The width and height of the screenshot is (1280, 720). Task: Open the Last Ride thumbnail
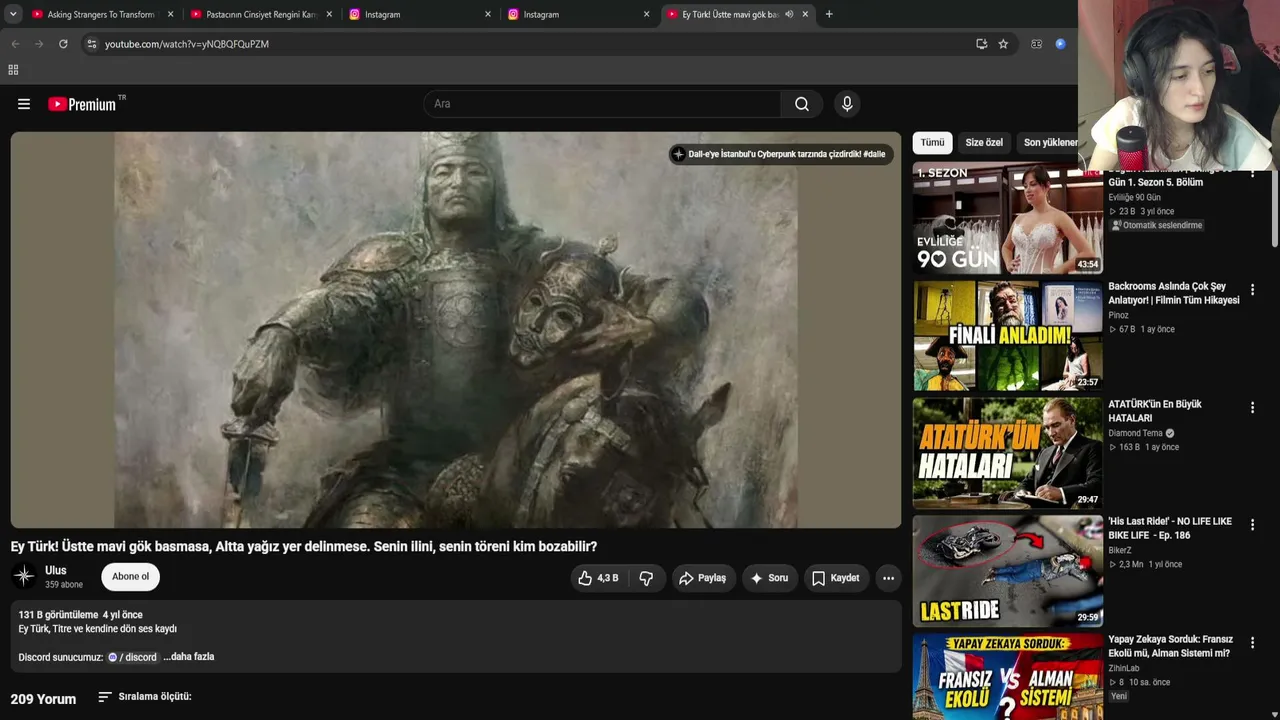tap(1008, 570)
